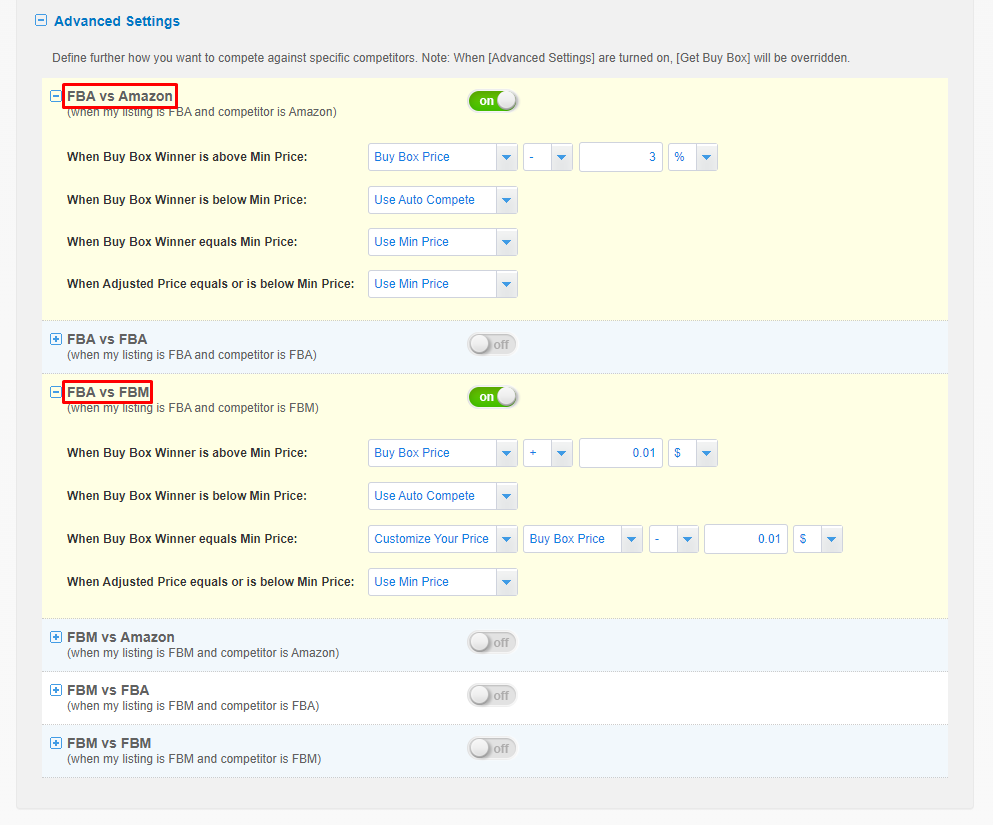Click the FBM vs FBA heading
The width and height of the screenshot is (993, 825).
tap(108, 690)
